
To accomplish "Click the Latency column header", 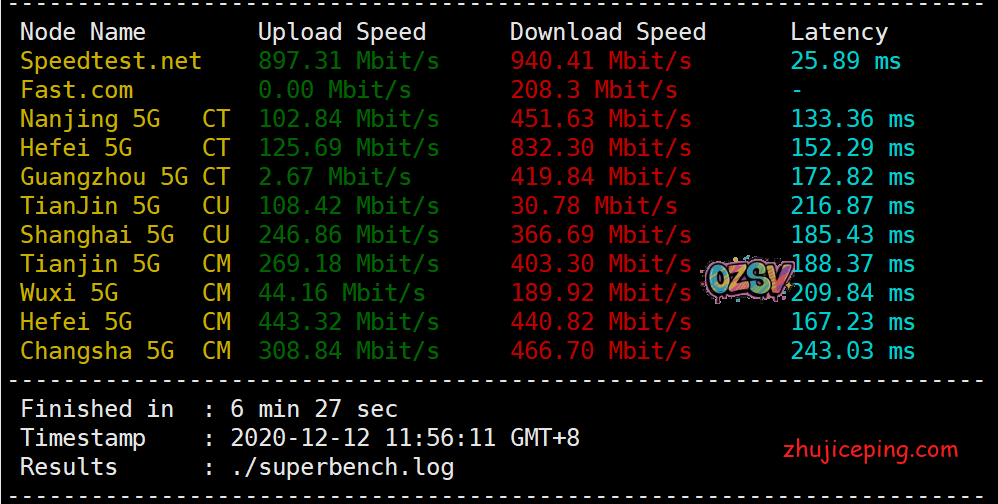I will (x=839, y=32).
